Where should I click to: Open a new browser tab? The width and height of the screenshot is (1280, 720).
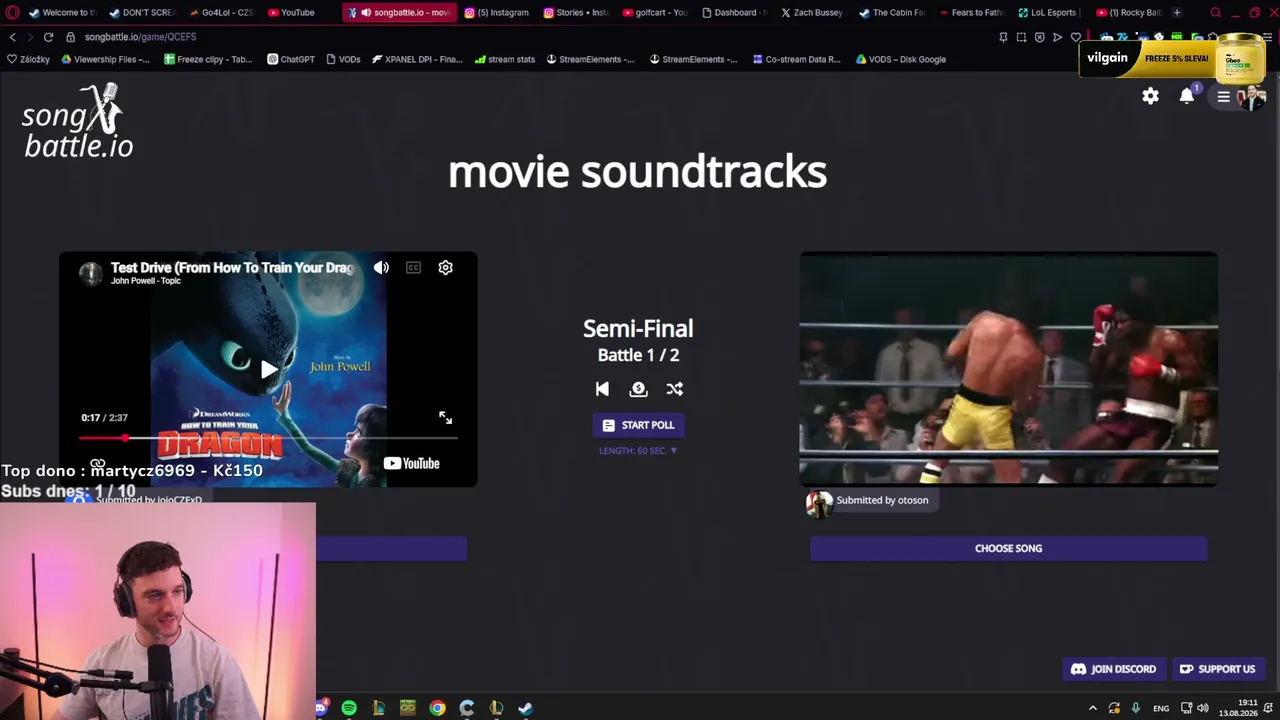1177,13
